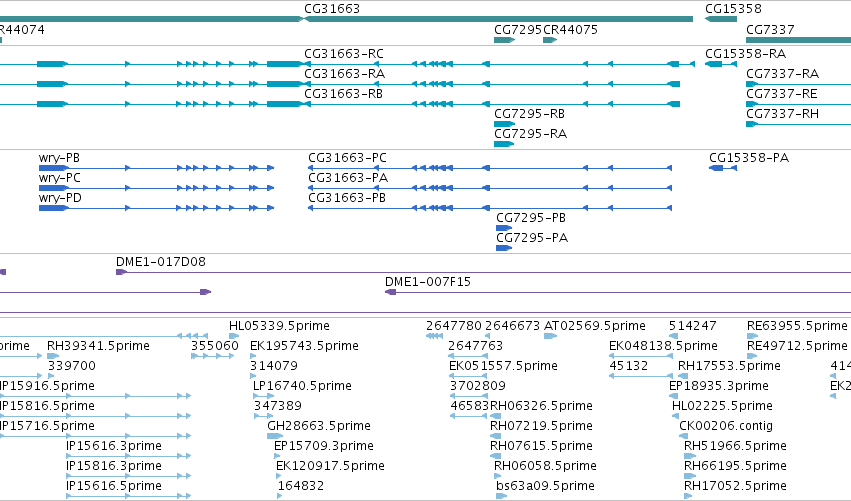Select the 514247 feature label
Image resolution: width=851 pixels, height=501 pixels.
693,326
